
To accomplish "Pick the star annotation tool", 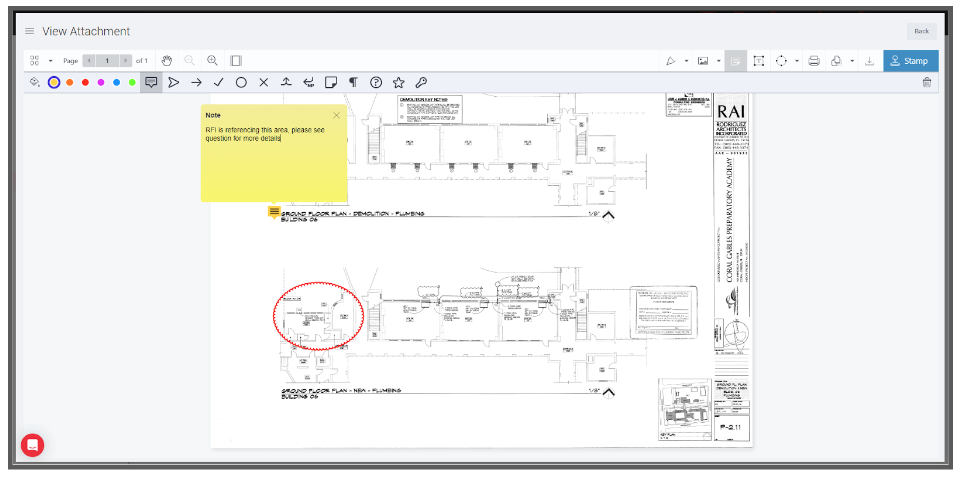I will tap(398, 82).
